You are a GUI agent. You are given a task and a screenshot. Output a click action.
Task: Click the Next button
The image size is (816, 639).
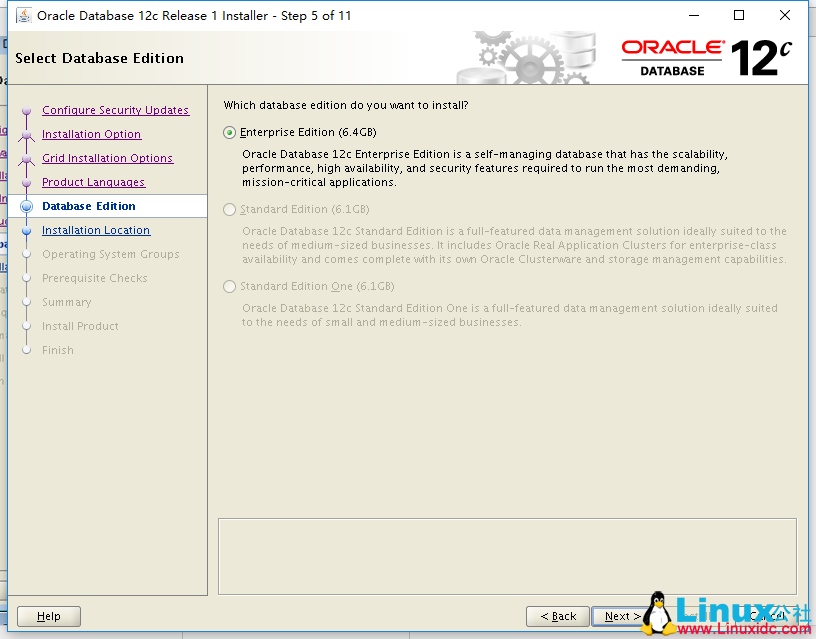[621, 616]
